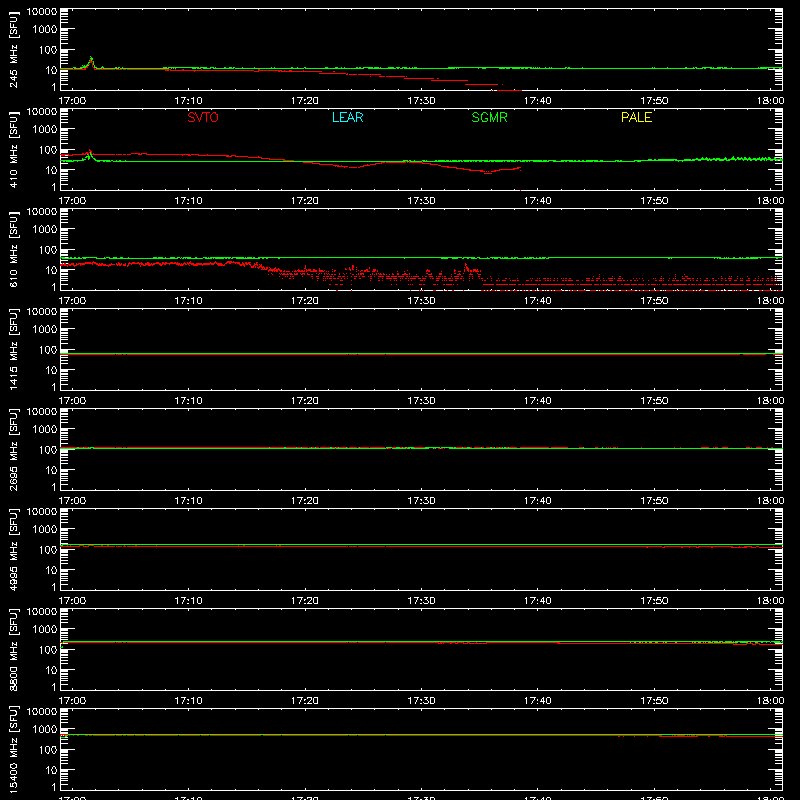Click 17:10 time label under the 245 MHz plot
800x800 pixels.
tap(188, 101)
